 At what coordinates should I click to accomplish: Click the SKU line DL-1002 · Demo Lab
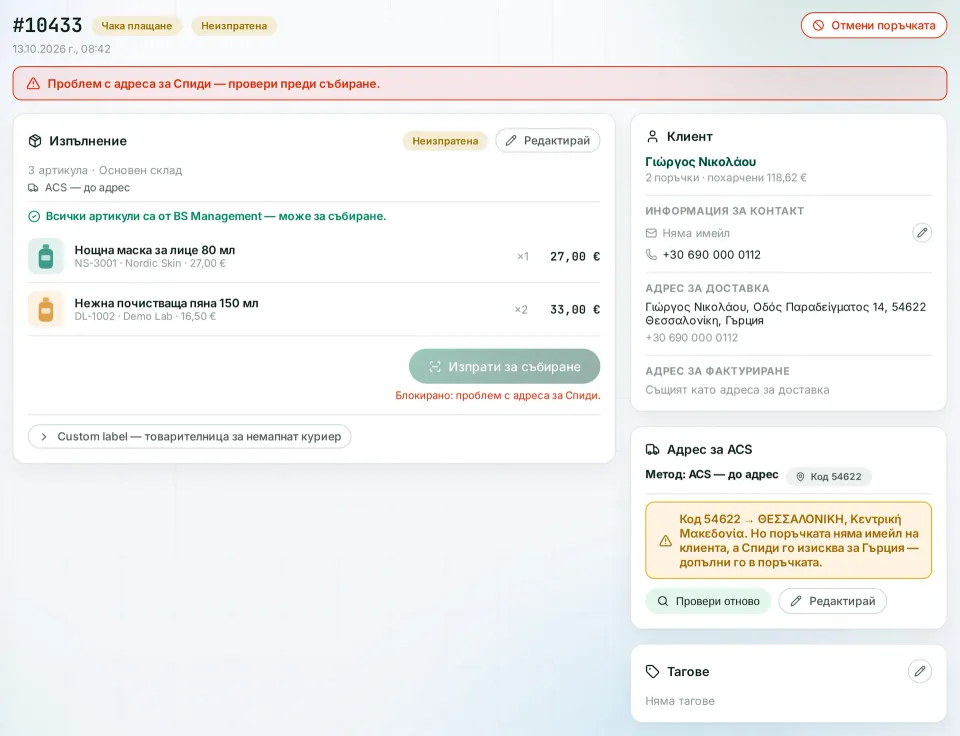tap(145, 317)
